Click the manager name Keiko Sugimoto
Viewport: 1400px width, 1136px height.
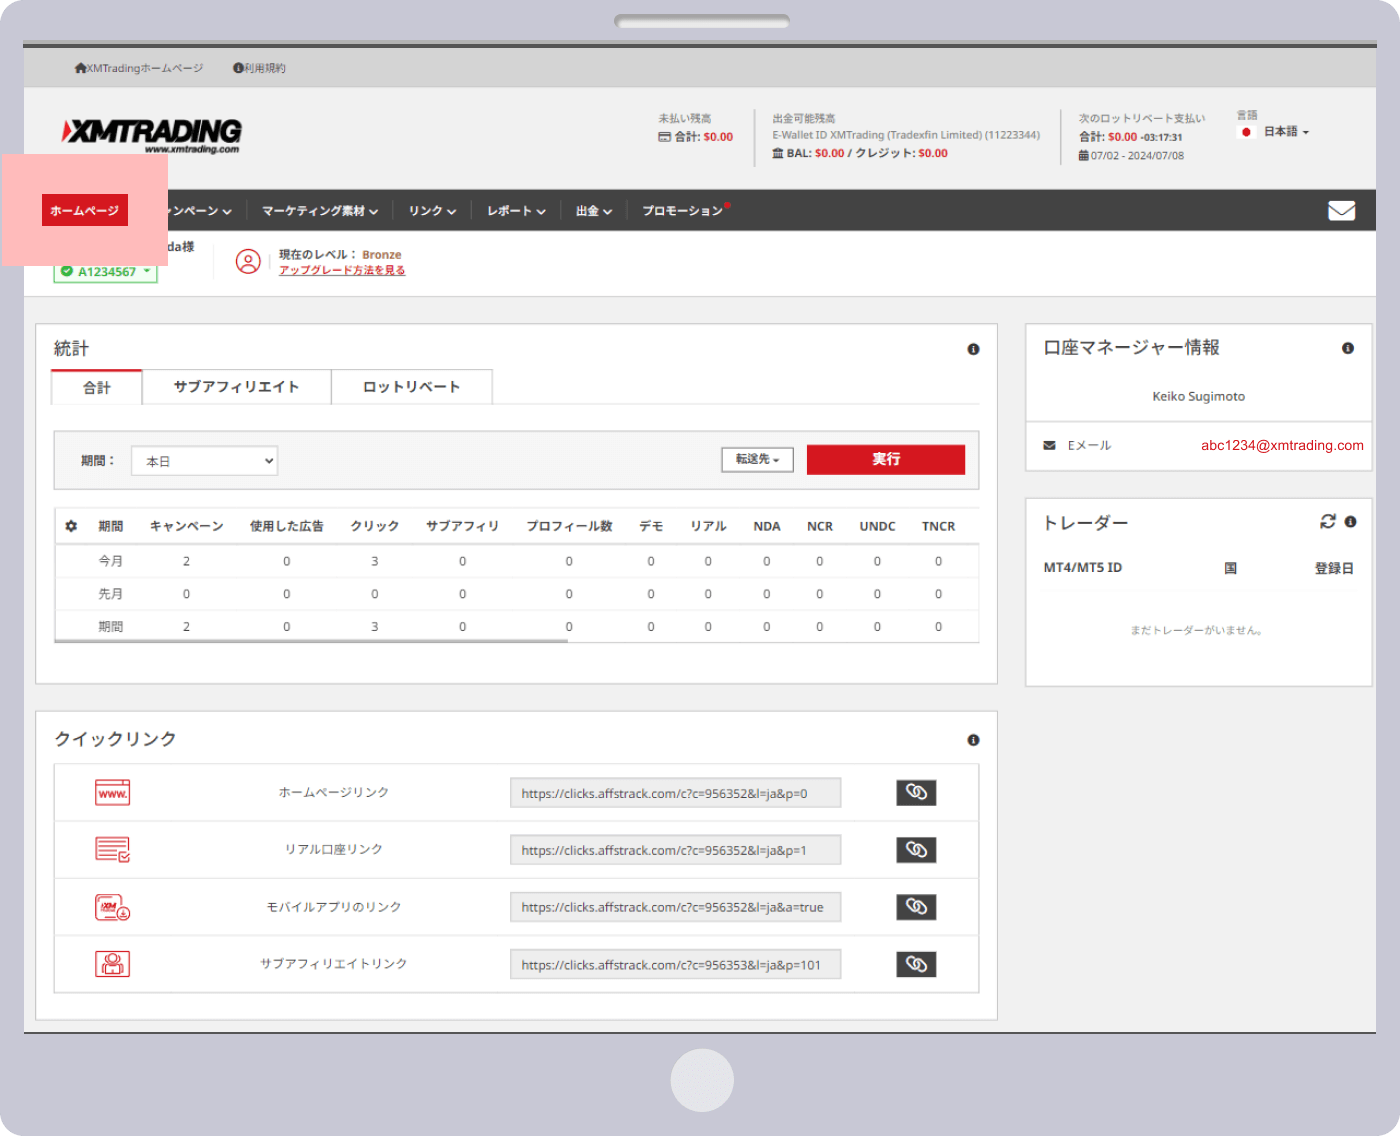[1199, 397]
